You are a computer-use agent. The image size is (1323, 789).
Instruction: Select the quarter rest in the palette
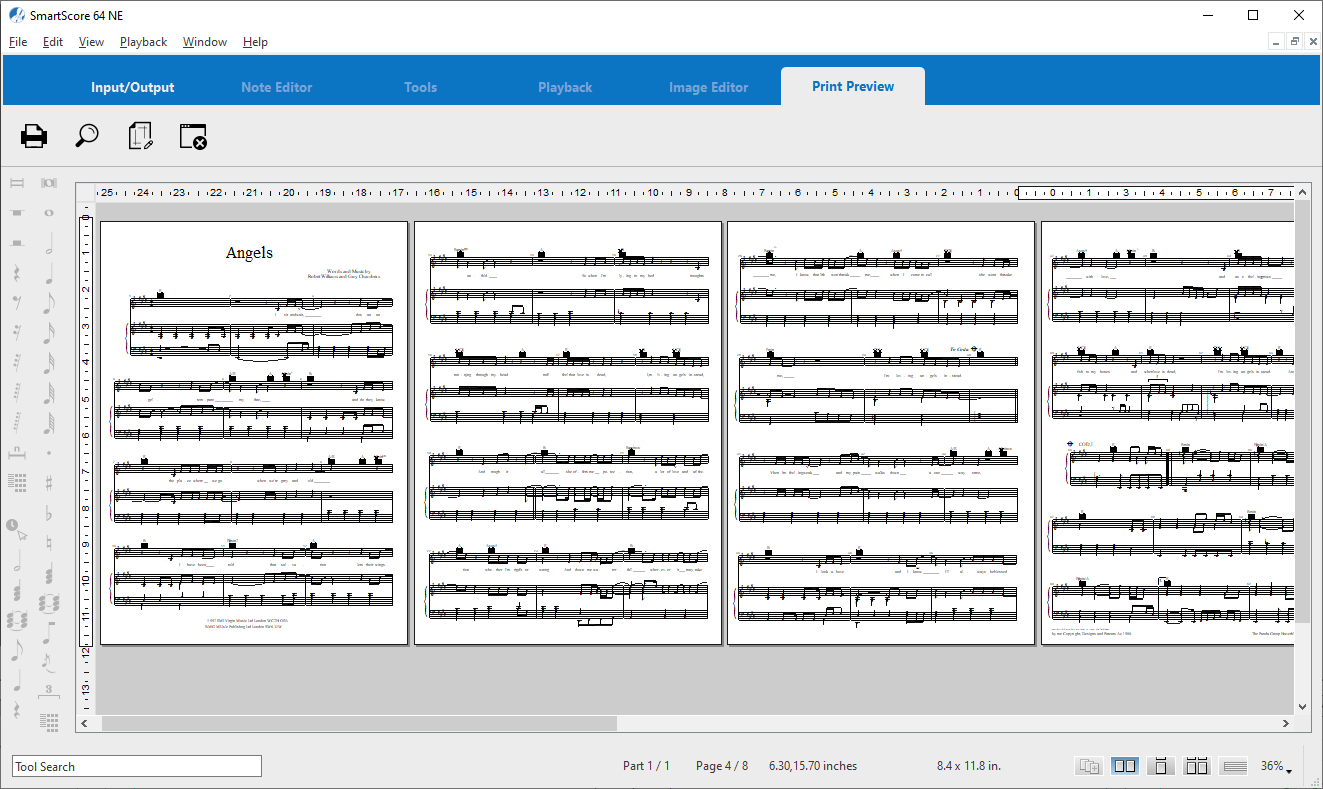pyautogui.click(x=17, y=273)
